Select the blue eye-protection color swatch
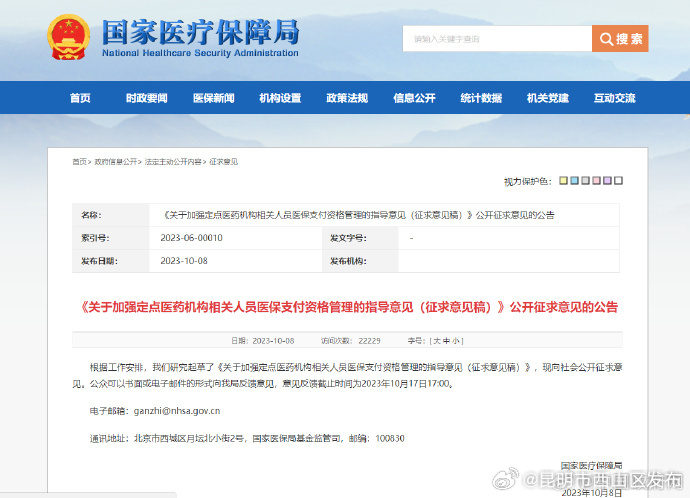The height and width of the screenshot is (498, 690). click(574, 180)
